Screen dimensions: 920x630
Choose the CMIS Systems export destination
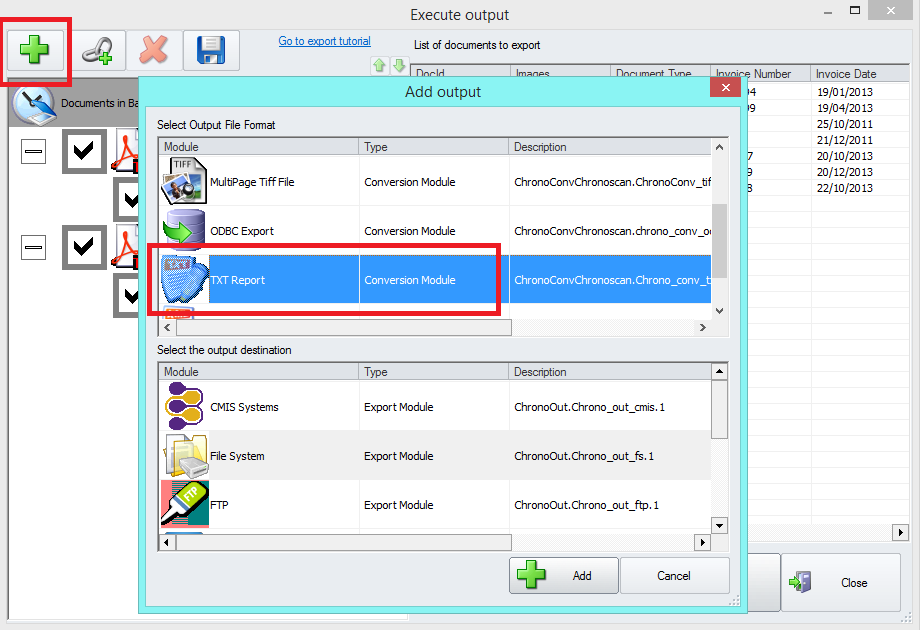click(x=244, y=407)
